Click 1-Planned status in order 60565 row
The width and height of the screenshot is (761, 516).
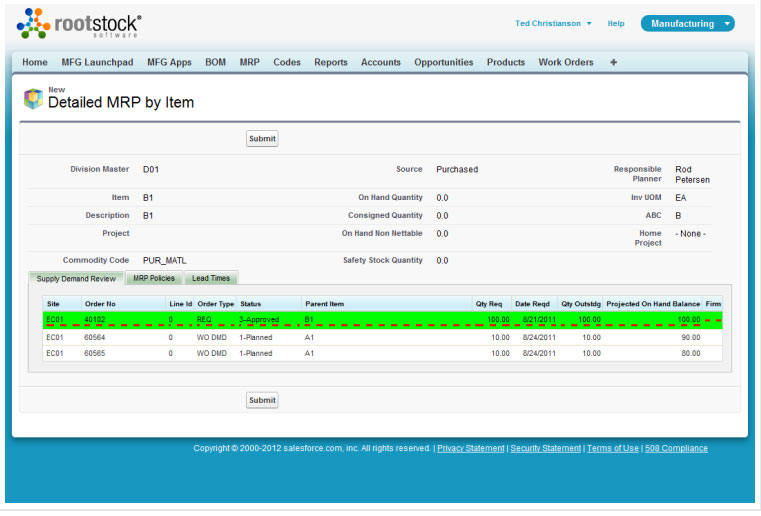[256, 353]
